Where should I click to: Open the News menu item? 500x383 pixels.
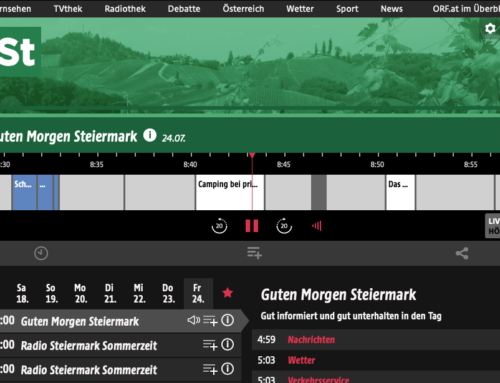tap(392, 9)
